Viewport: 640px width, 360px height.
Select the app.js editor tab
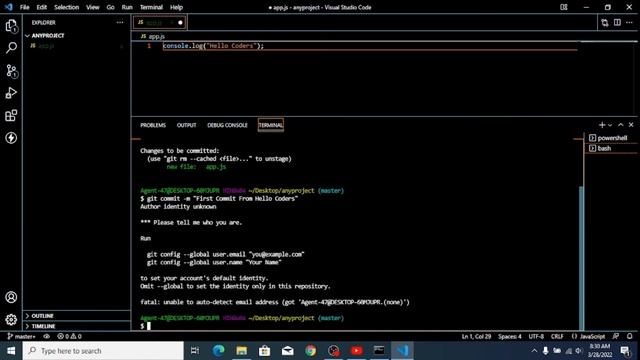pos(160,22)
